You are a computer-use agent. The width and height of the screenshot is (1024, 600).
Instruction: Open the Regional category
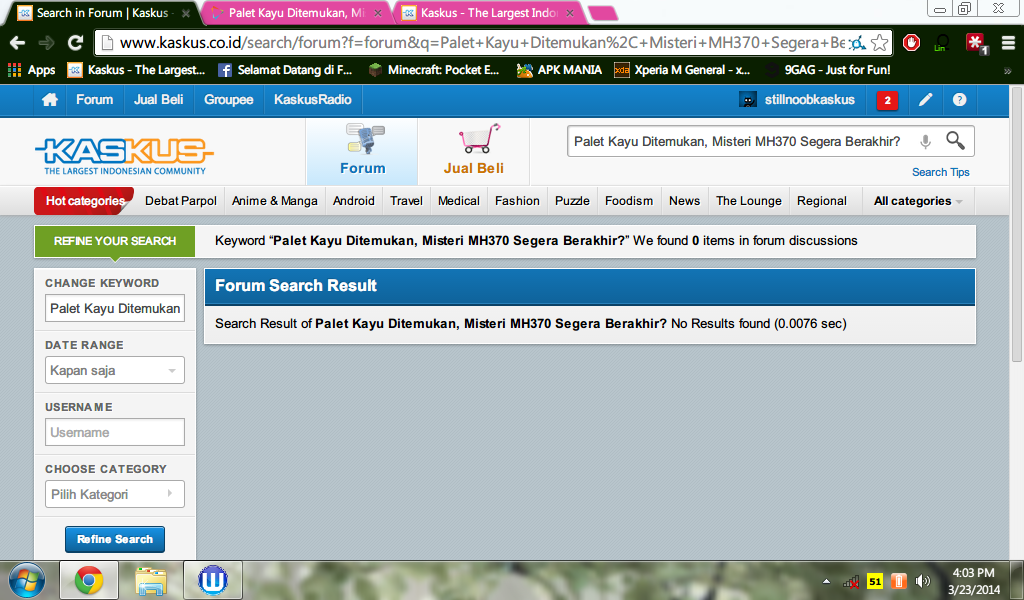(x=822, y=201)
